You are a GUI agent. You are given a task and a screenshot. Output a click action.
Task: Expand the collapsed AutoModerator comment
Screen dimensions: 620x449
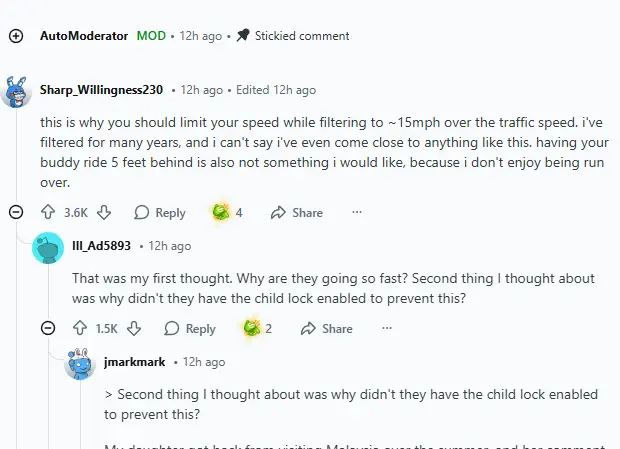pos(16,36)
